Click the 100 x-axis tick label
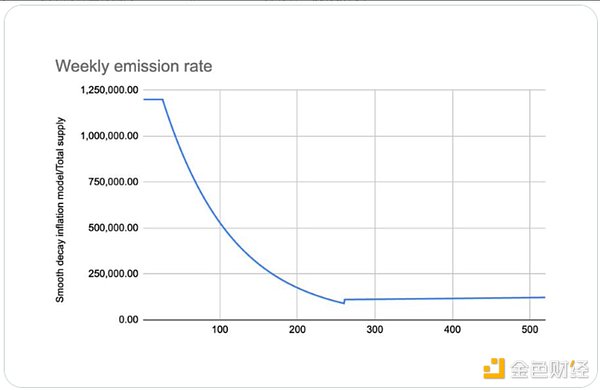The width and height of the screenshot is (600, 390). click(x=220, y=330)
